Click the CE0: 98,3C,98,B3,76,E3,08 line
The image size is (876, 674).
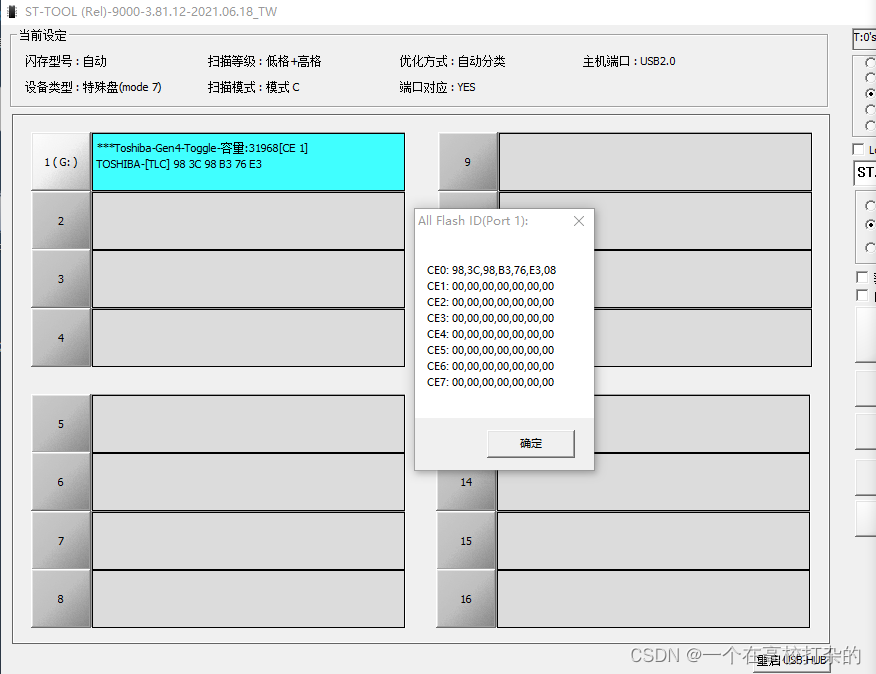491,270
